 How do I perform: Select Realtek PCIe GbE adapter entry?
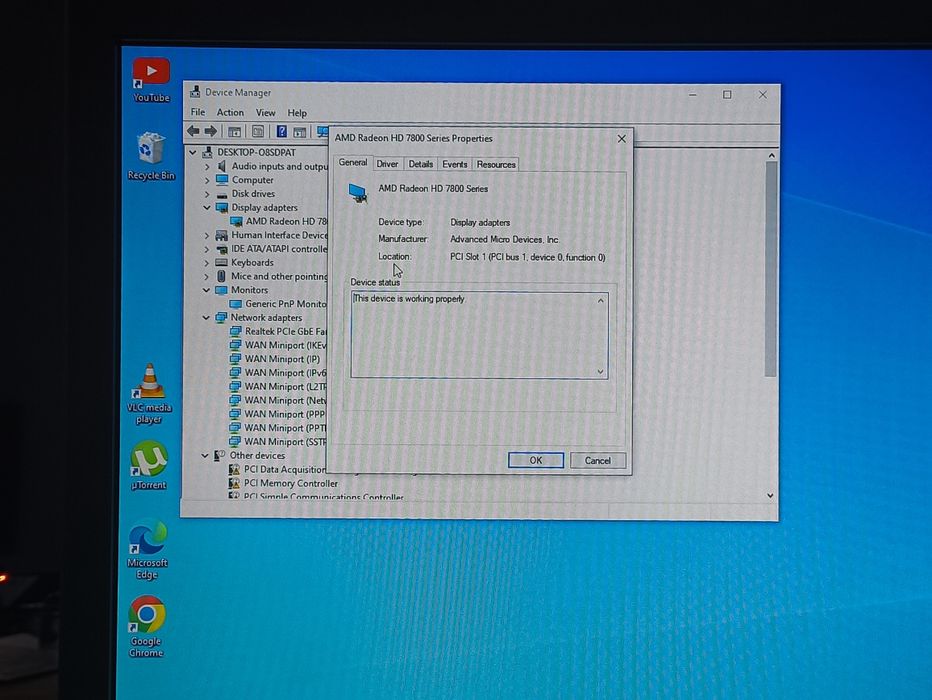278,332
